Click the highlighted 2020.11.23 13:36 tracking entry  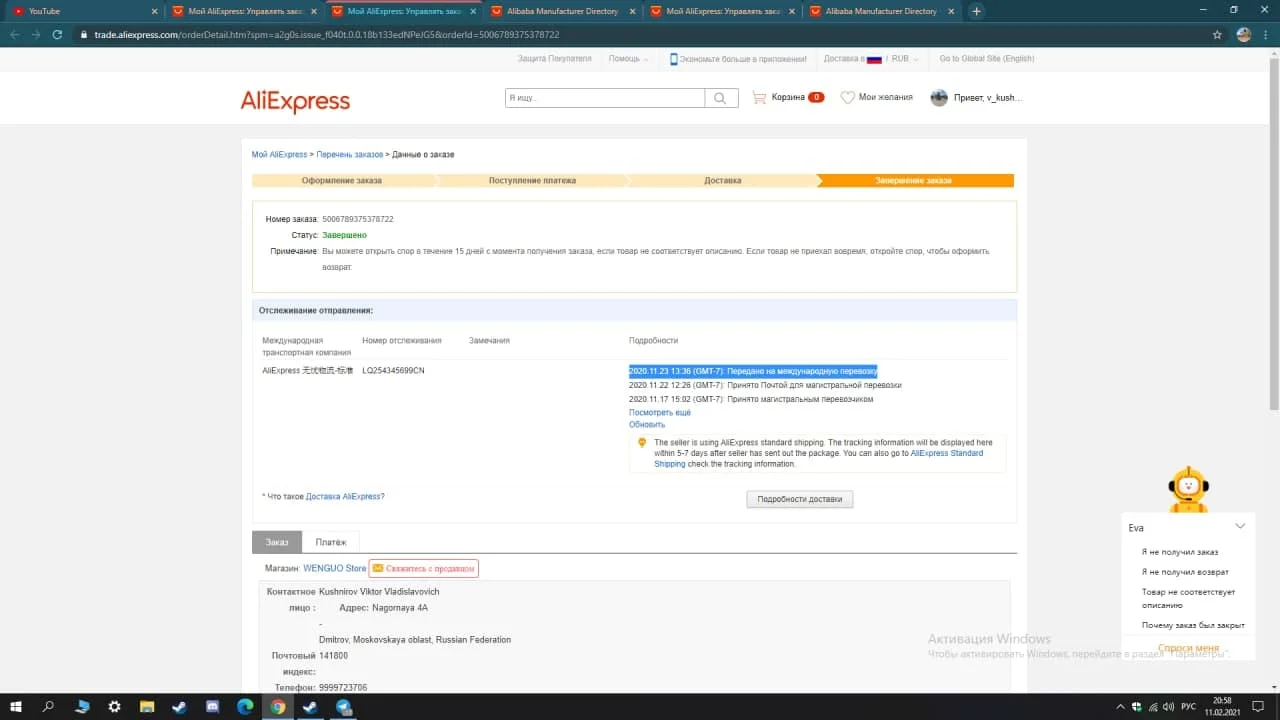pyautogui.click(x=753, y=371)
